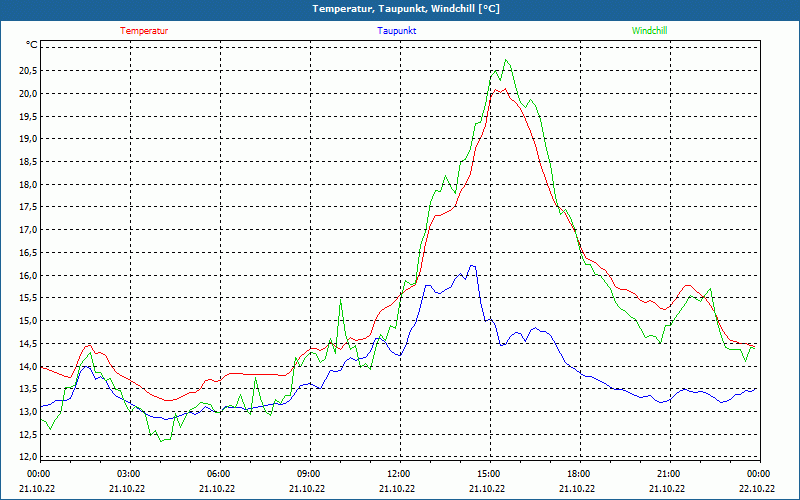800x500 pixels.
Task: Click the 21:00 time axis label
Action: tap(667, 474)
